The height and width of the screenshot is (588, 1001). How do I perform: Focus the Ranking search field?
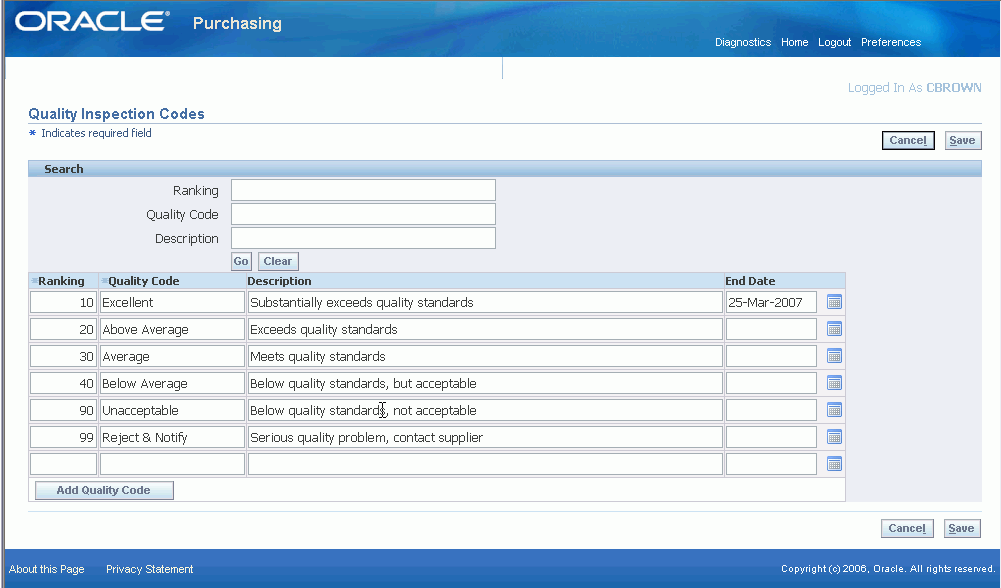363,190
